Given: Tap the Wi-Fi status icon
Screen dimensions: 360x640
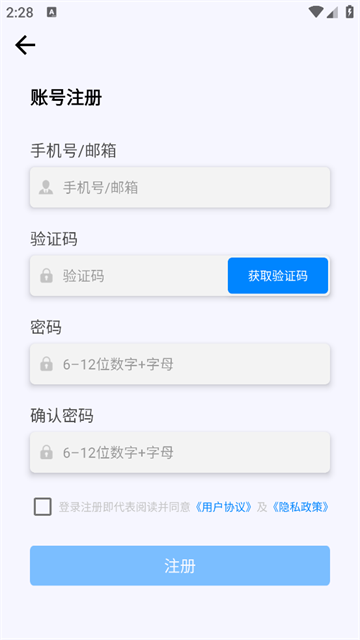Looking at the screenshot, I should 316,12.
